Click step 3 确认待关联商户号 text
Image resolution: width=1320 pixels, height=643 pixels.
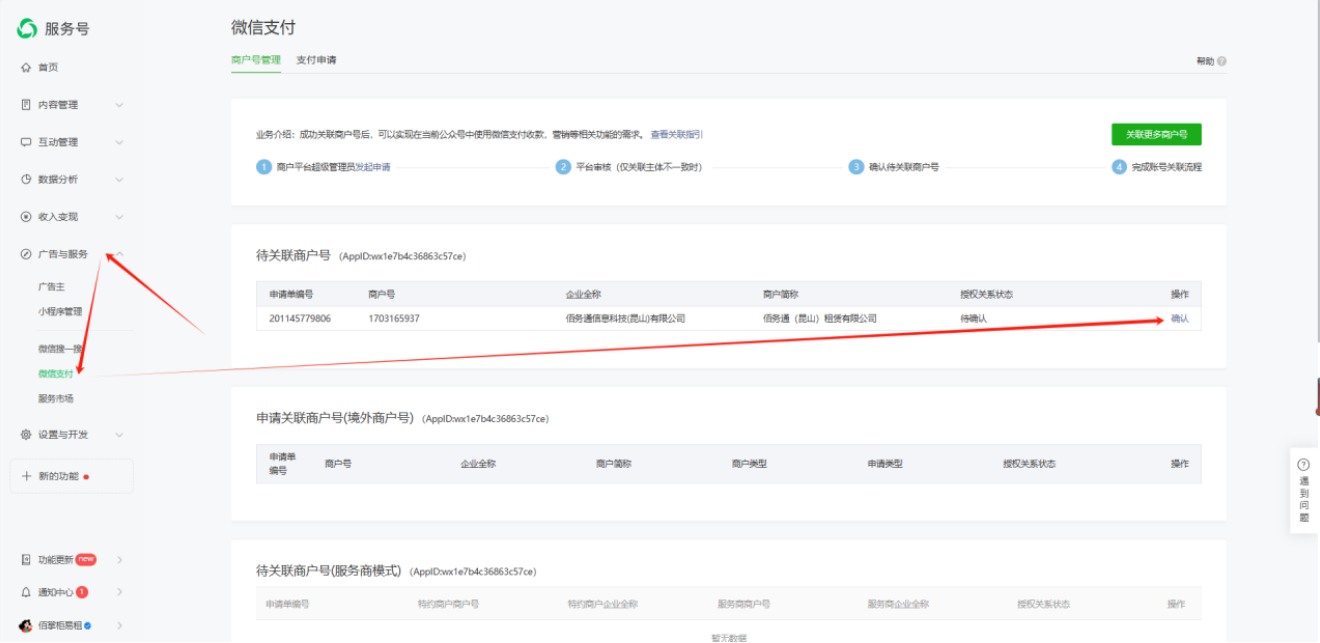tap(904, 167)
